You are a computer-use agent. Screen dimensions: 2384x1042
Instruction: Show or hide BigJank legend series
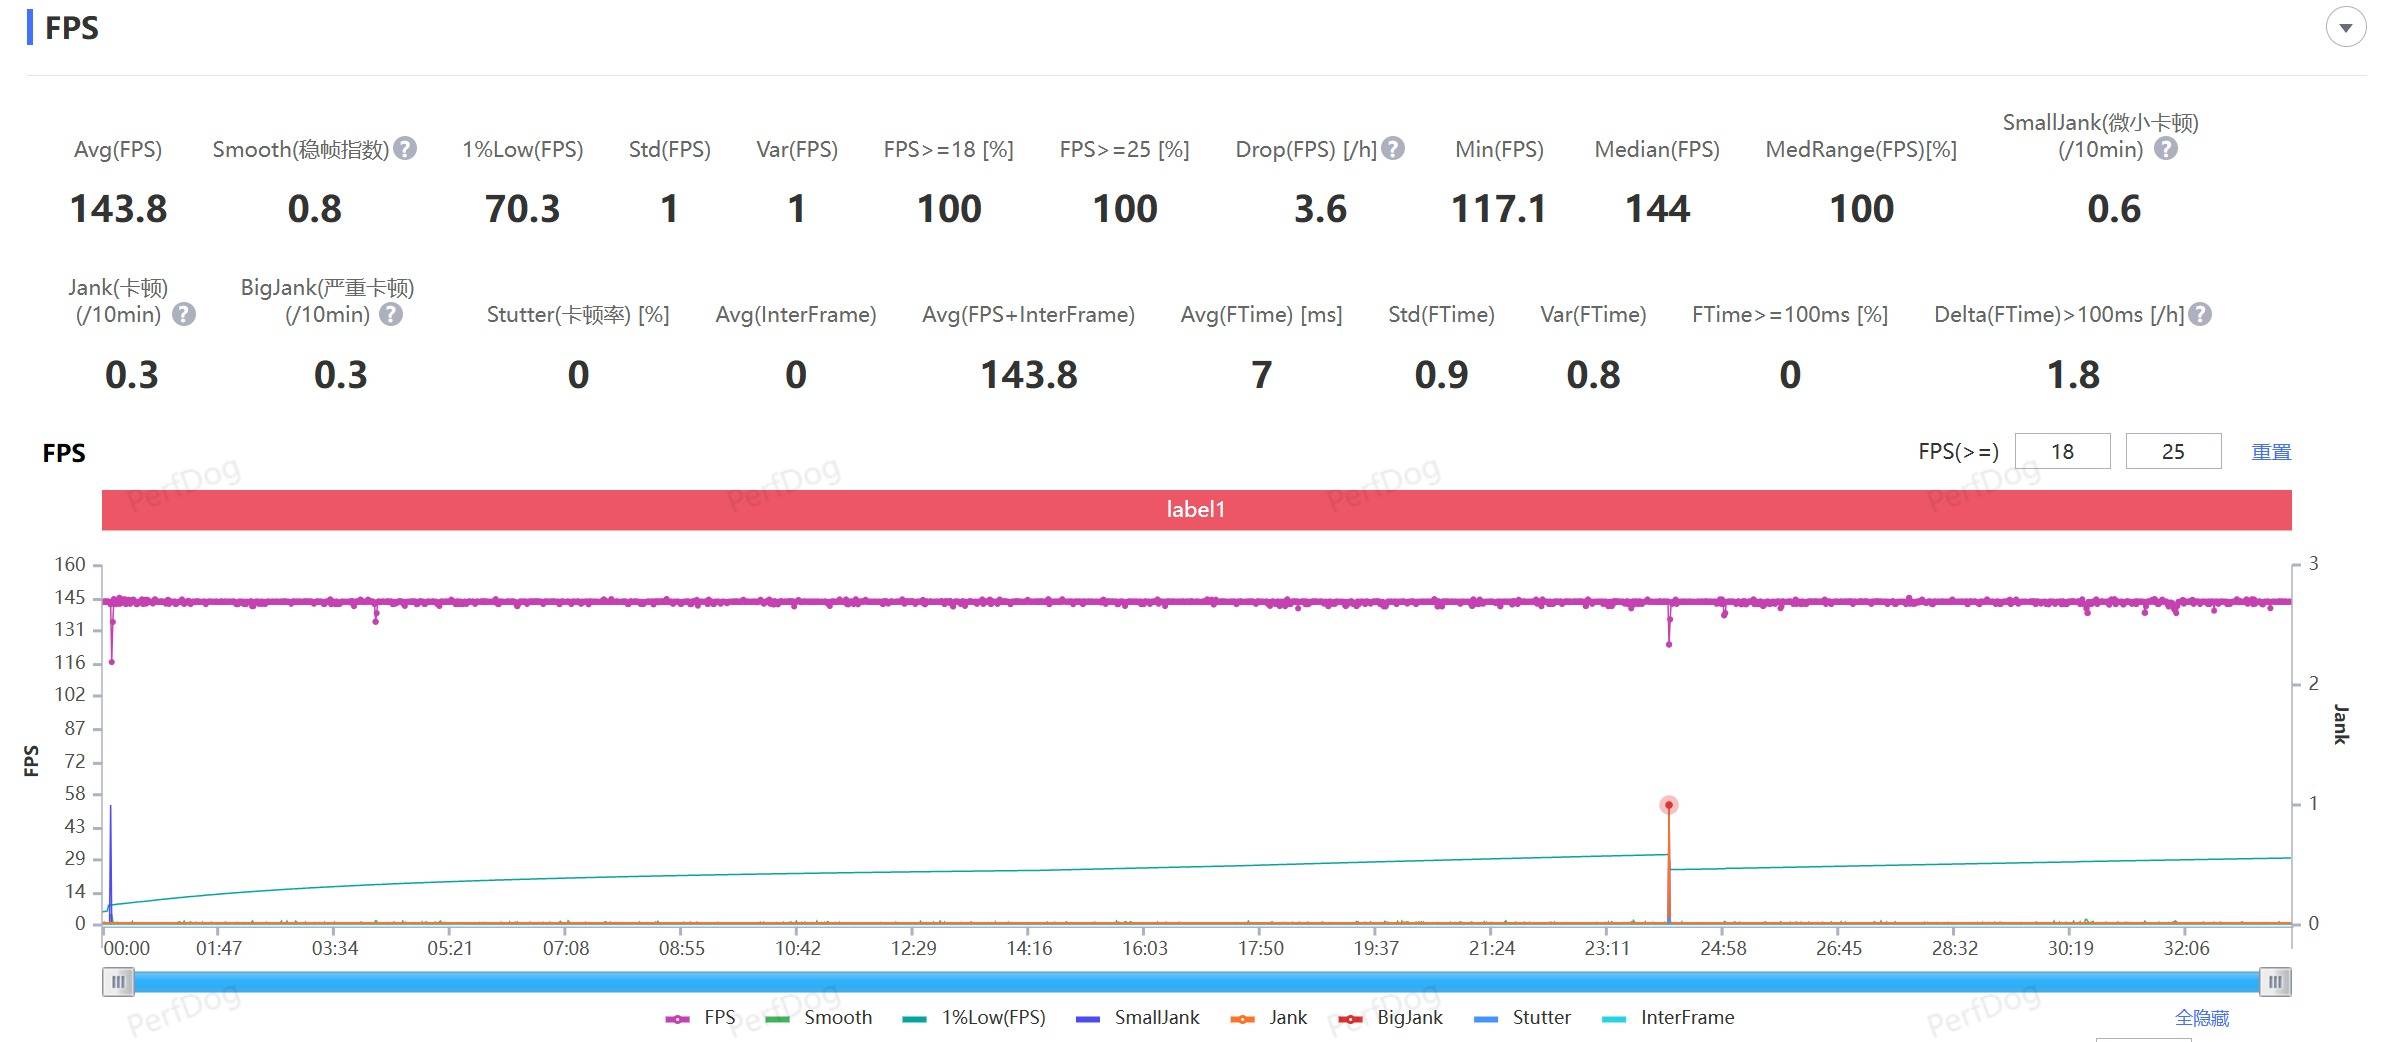pos(1391,1018)
